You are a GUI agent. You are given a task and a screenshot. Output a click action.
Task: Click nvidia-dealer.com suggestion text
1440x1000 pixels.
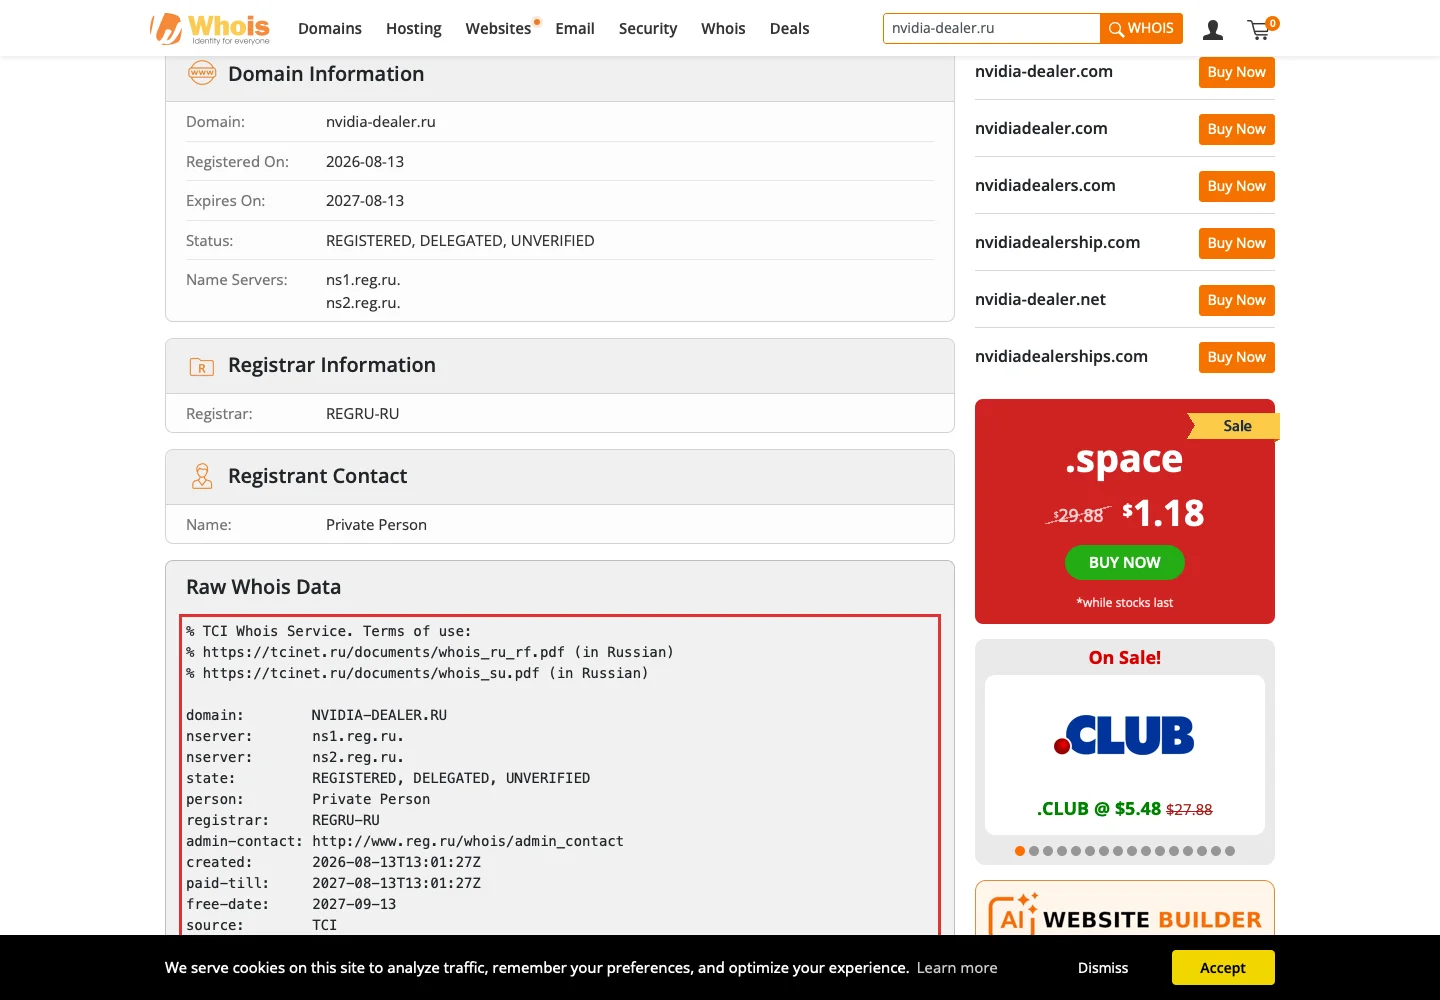coord(1044,72)
